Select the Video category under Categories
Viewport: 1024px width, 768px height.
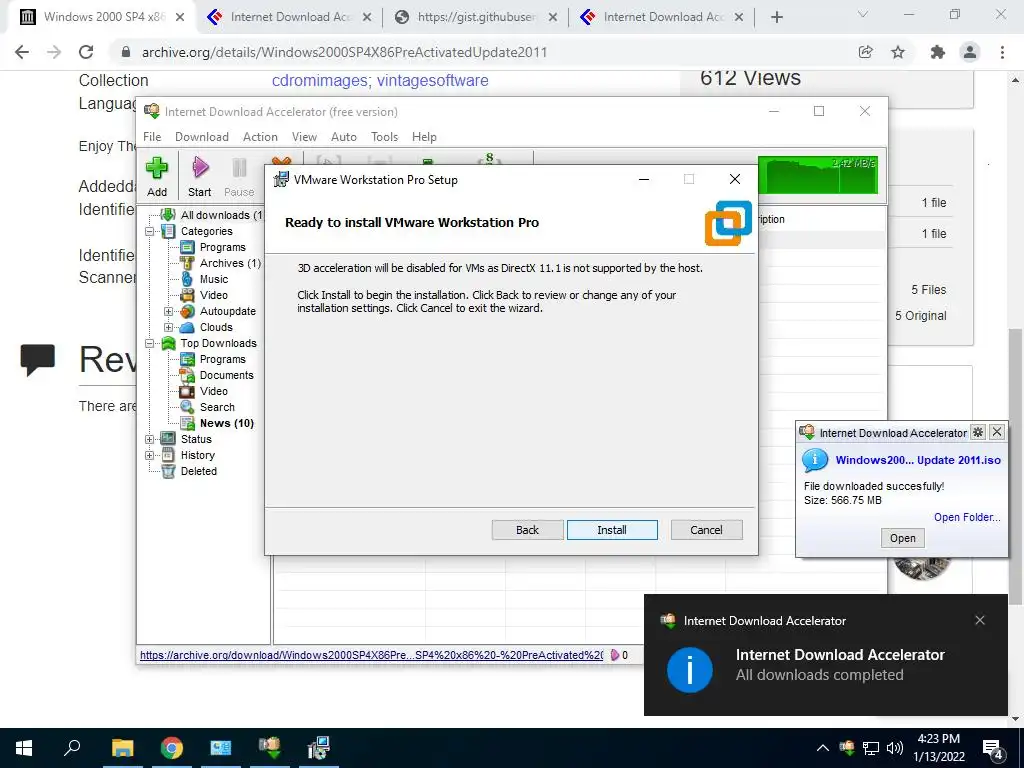click(214, 295)
